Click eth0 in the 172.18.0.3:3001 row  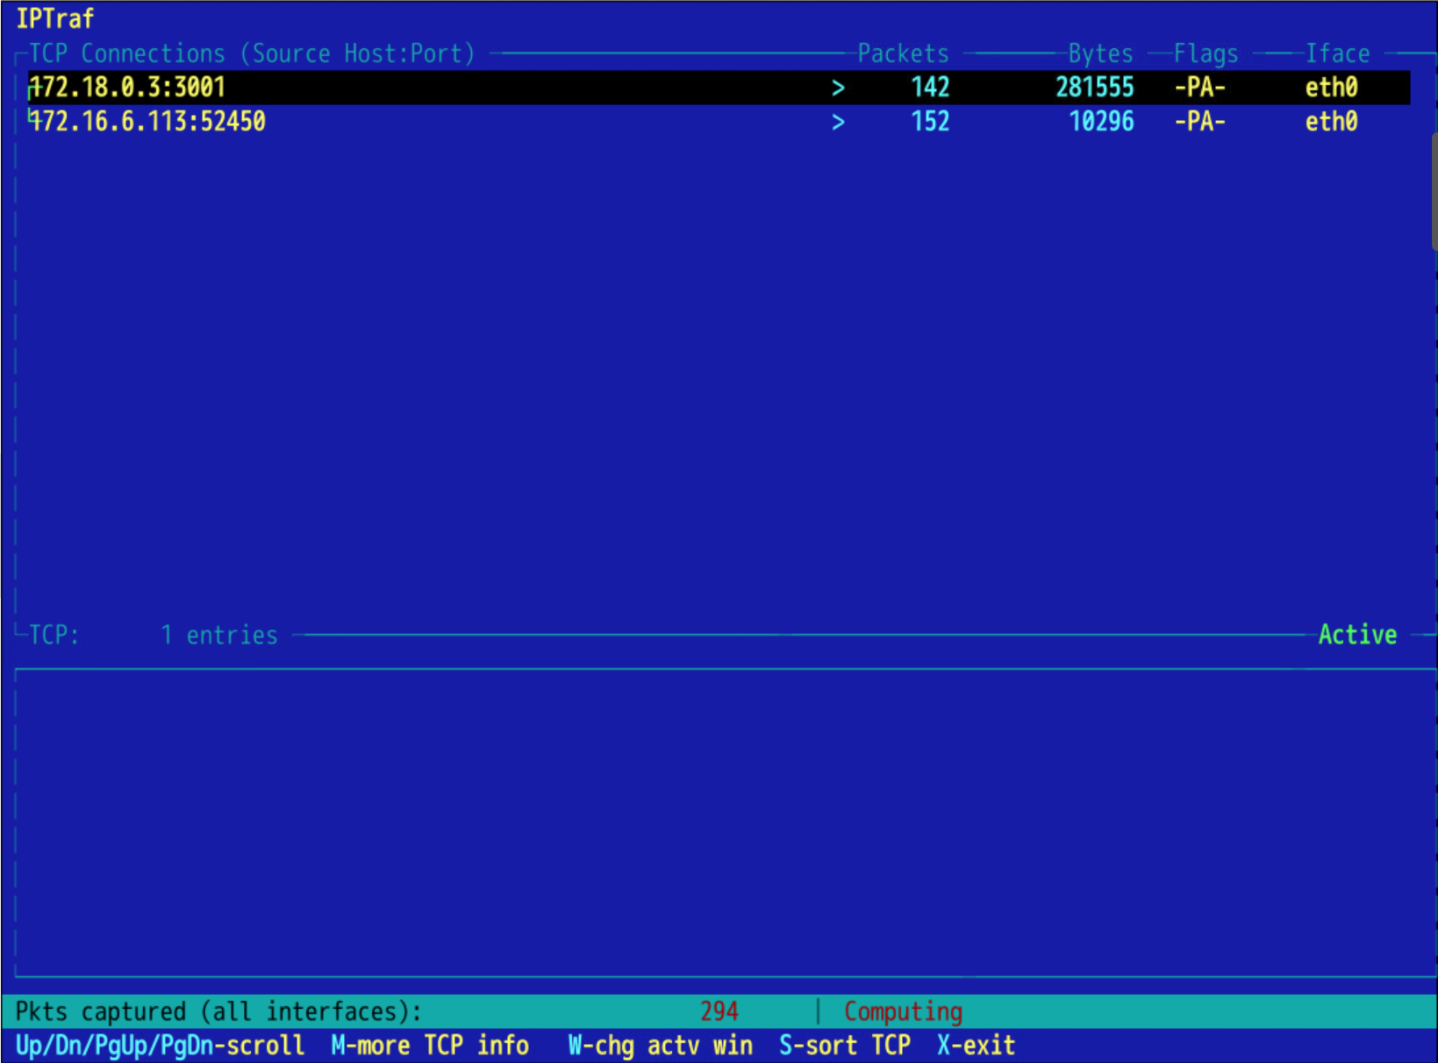coord(1331,88)
